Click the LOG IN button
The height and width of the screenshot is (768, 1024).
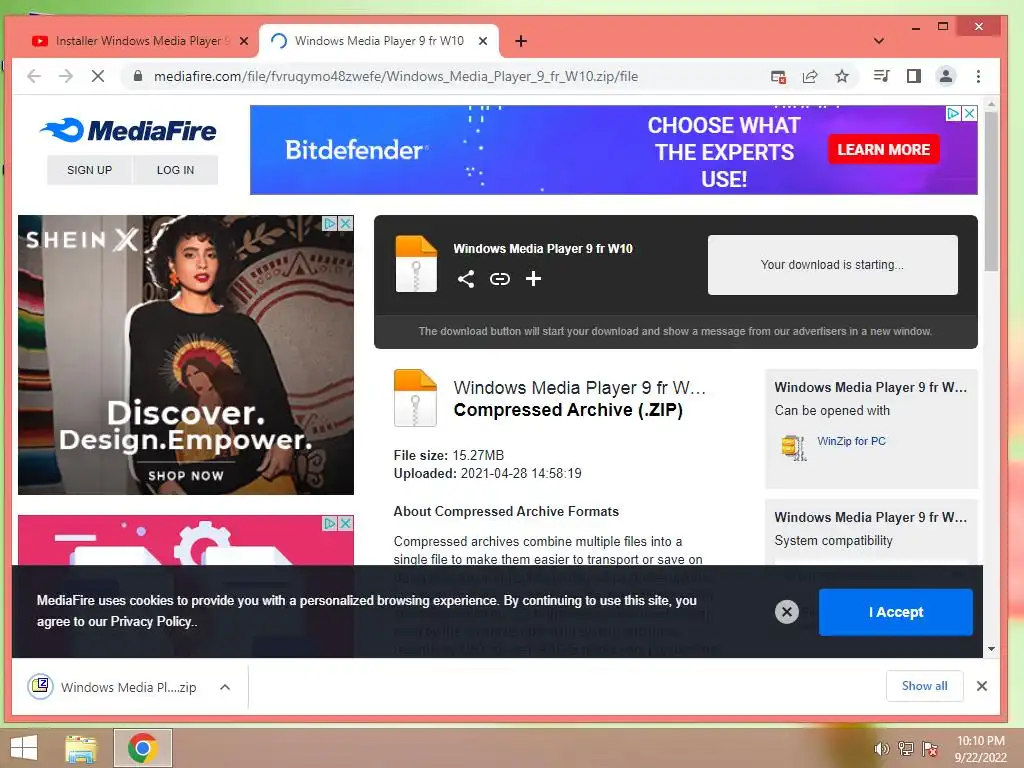[x=175, y=170]
